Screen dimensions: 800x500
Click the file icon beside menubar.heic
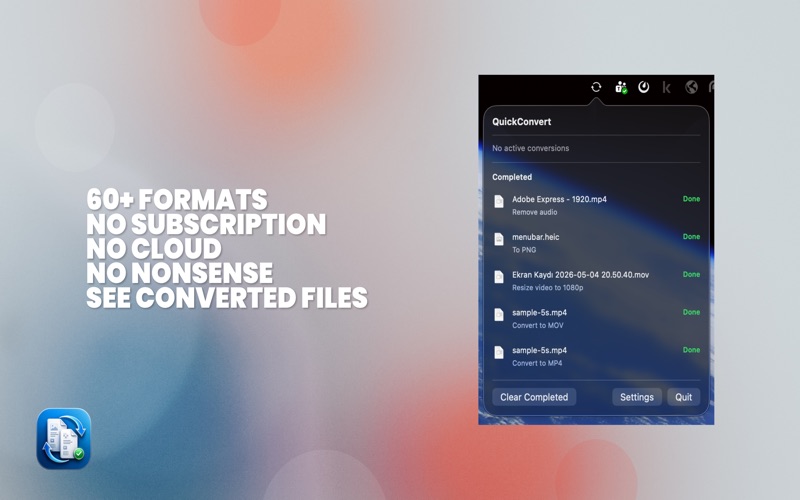(x=499, y=239)
